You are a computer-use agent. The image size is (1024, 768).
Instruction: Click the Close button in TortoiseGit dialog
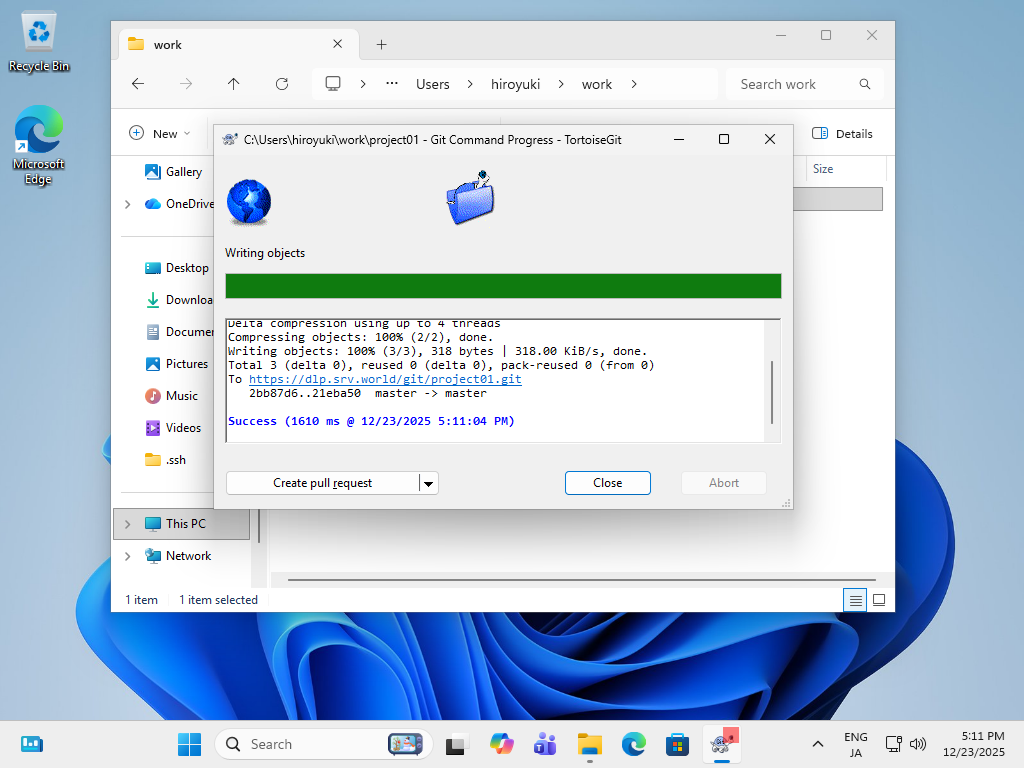click(x=607, y=483)
